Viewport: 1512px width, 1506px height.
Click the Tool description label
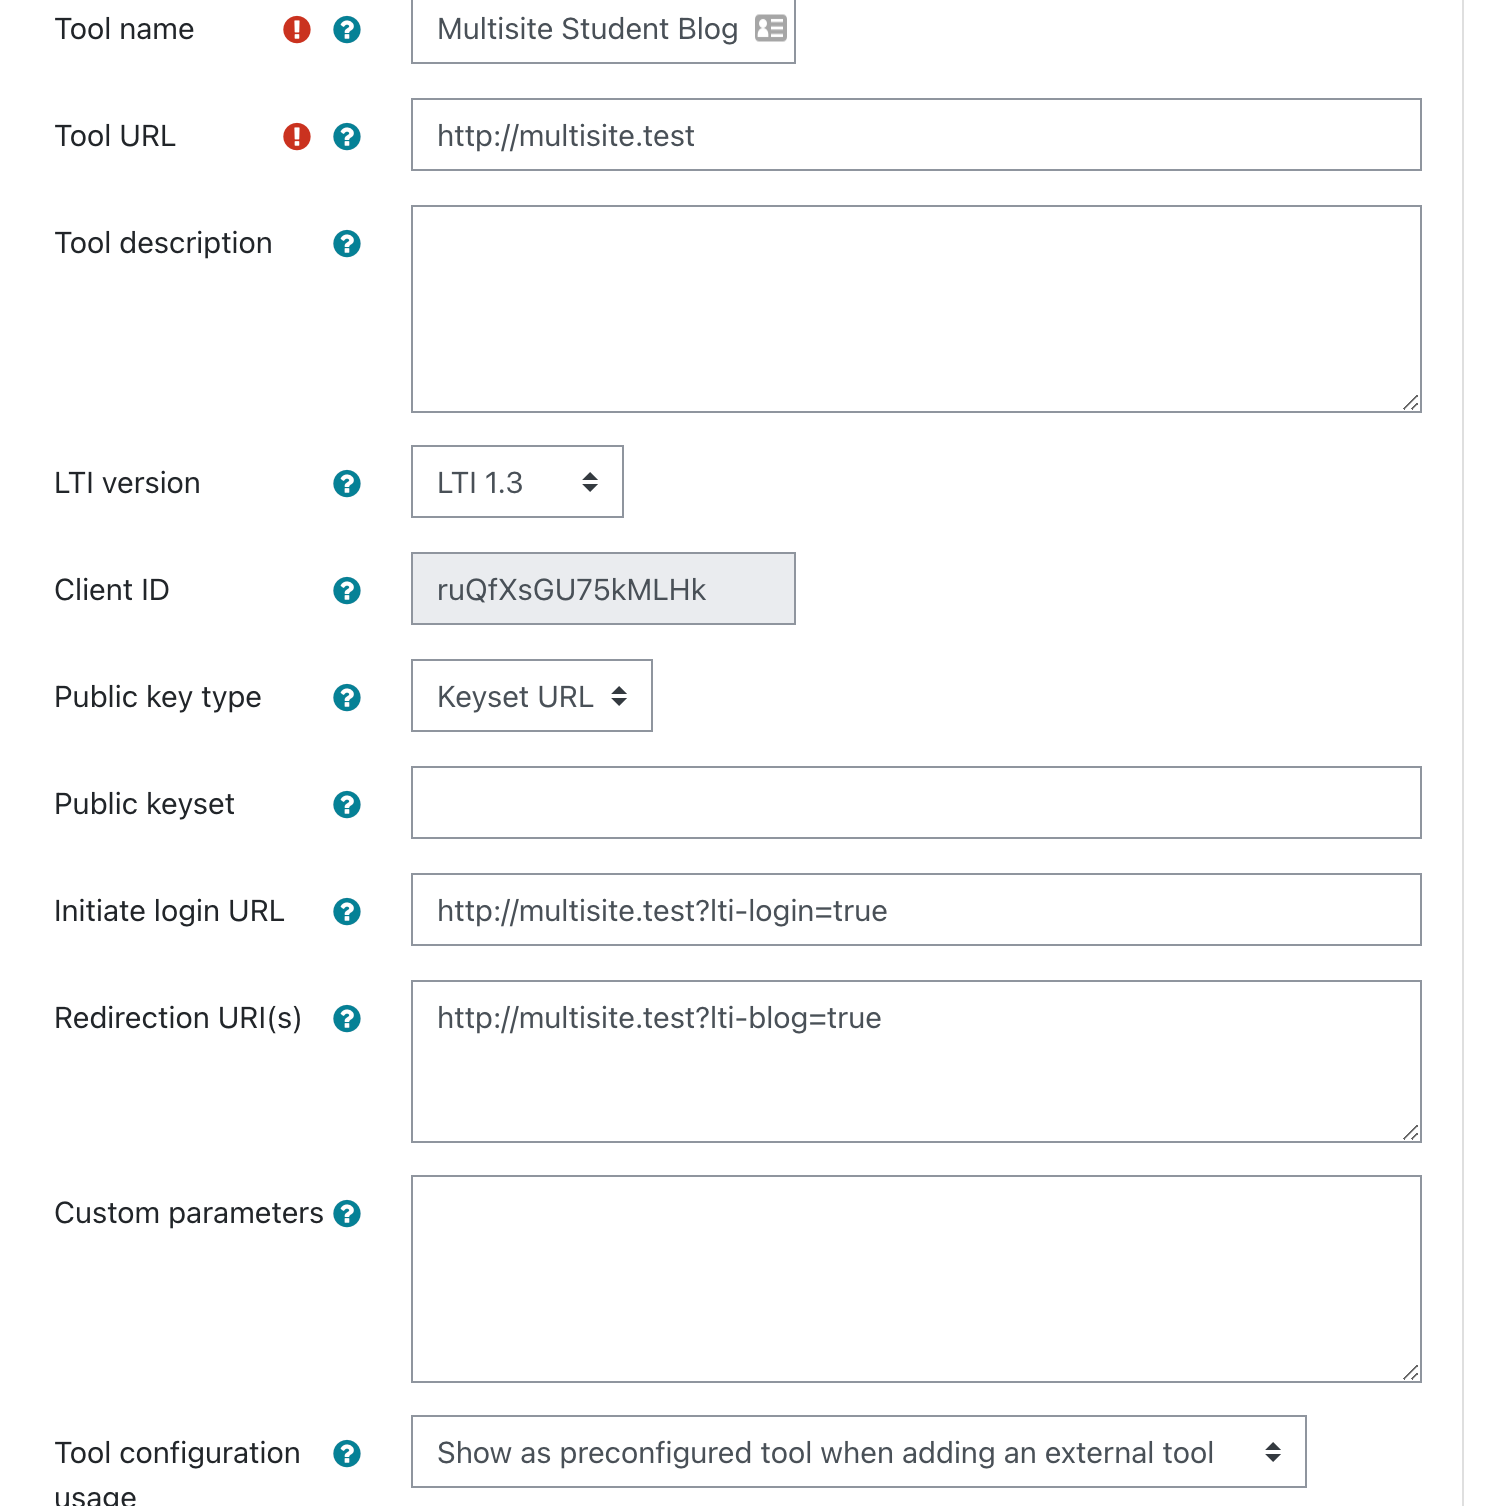tap(163, 243)
